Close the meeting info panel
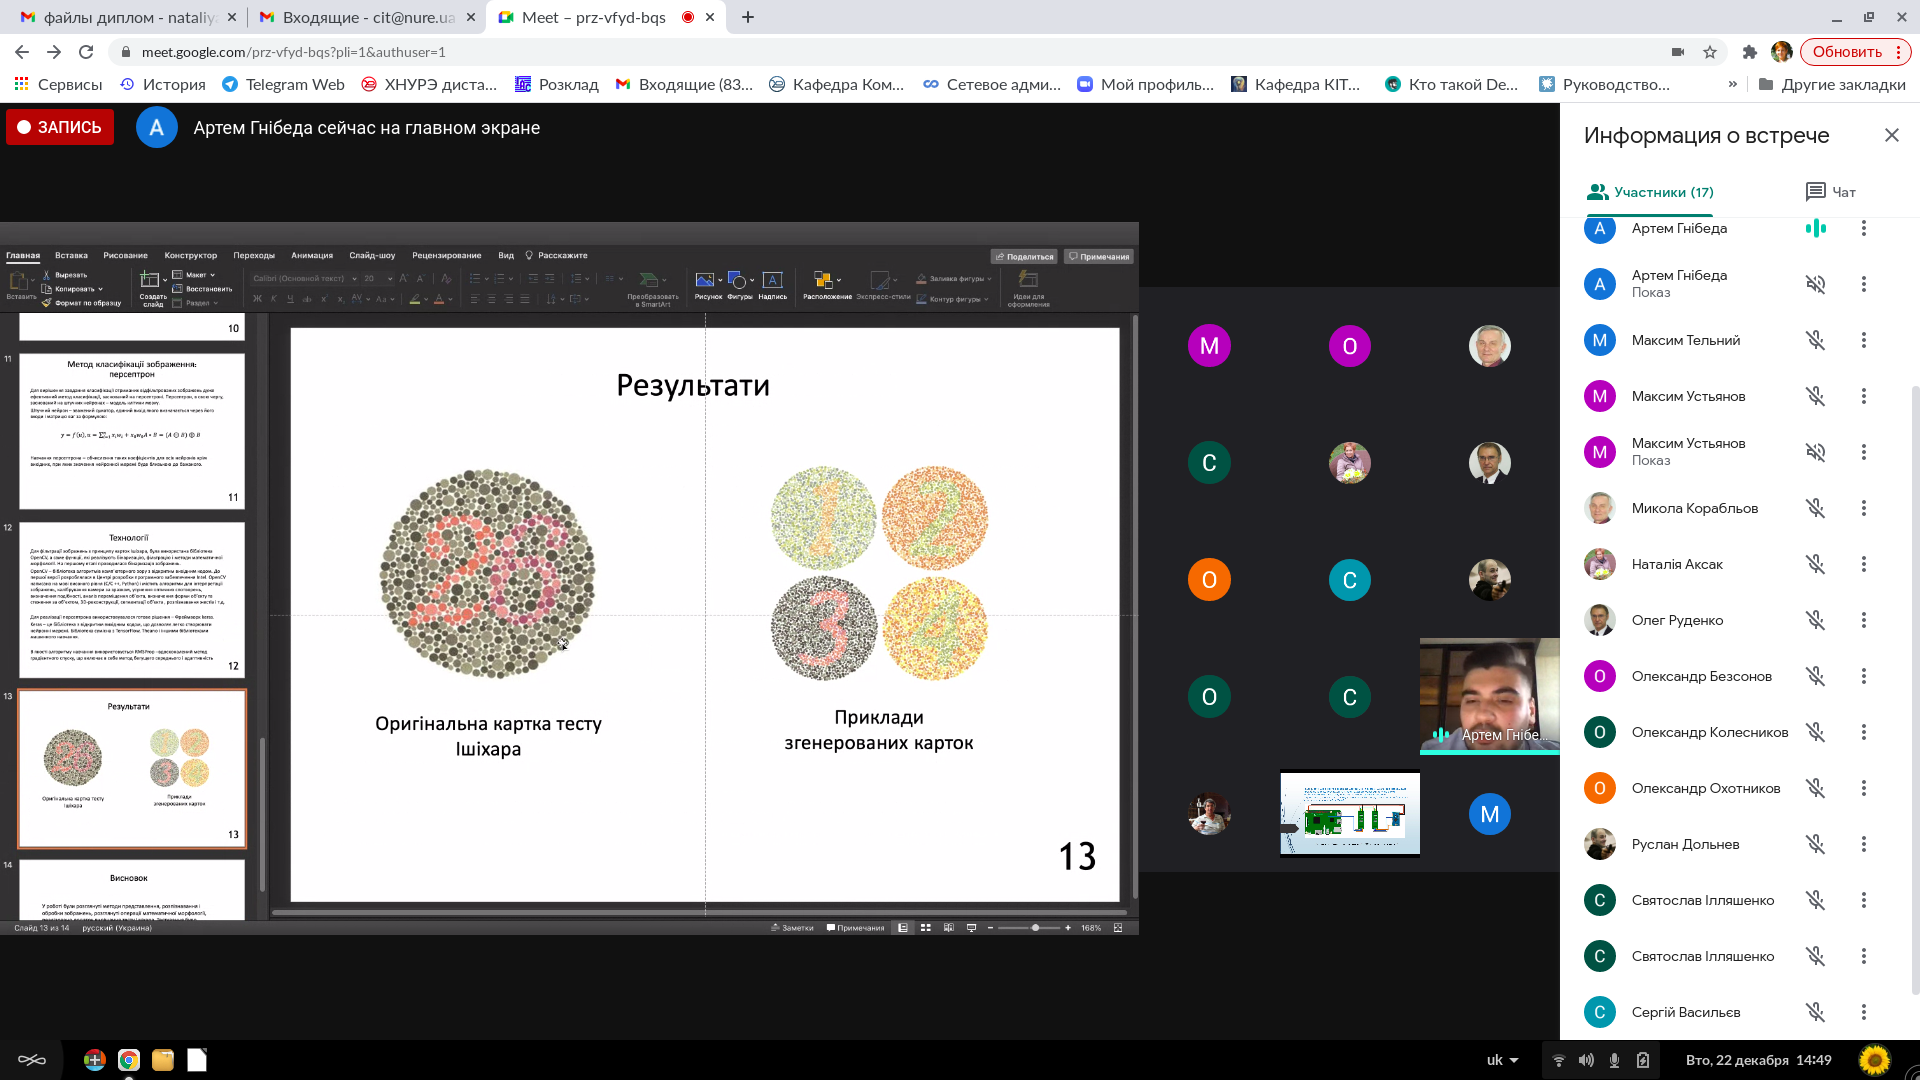Image resolution: width=1920 pixels, height=1080 pixels. pyautogui.click(x=1891, y=135)
